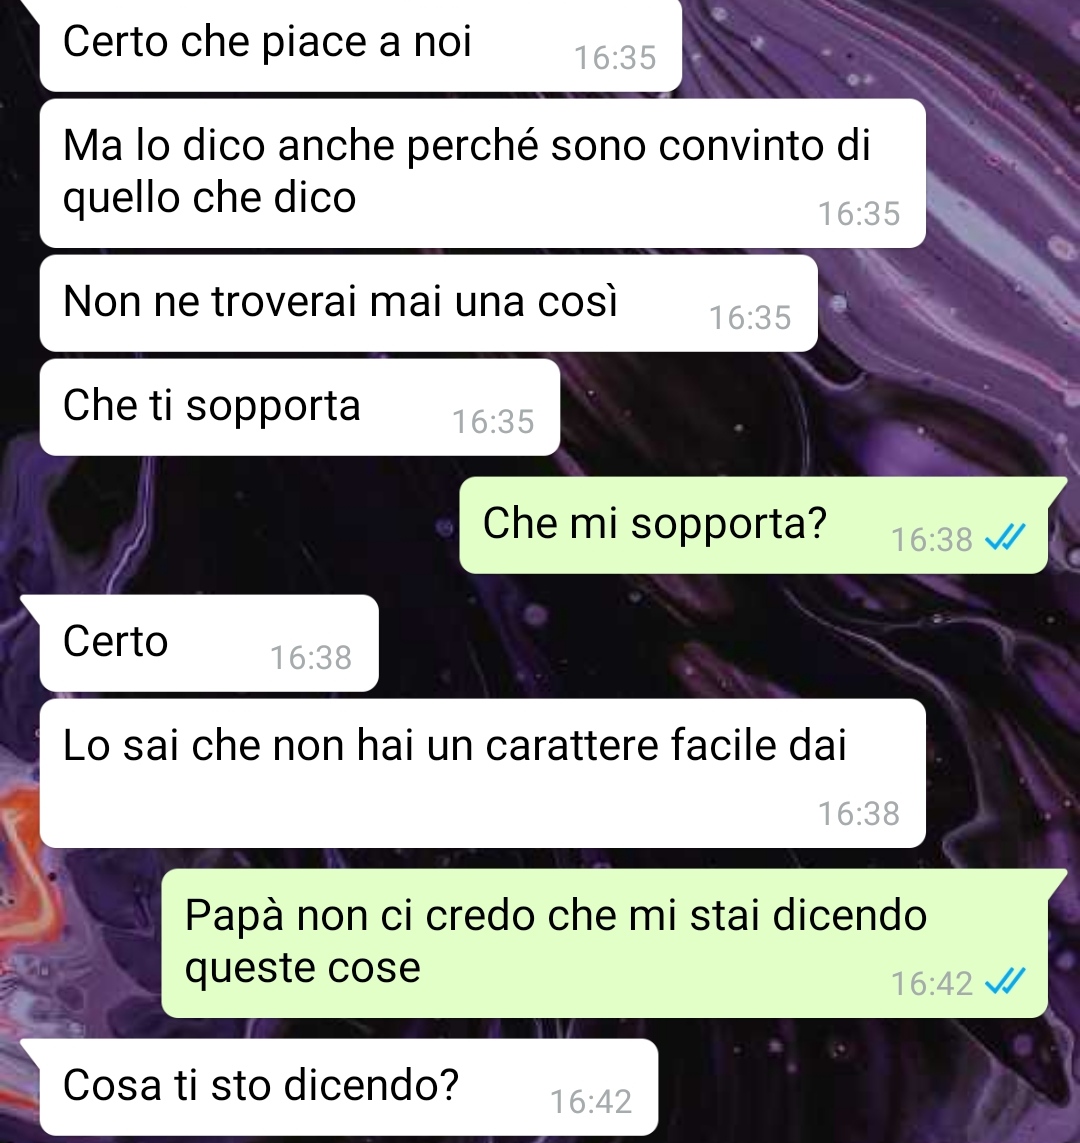
Task: Tap the 16:38 timestamp beside "Certo"
Action: pos(311,658)
